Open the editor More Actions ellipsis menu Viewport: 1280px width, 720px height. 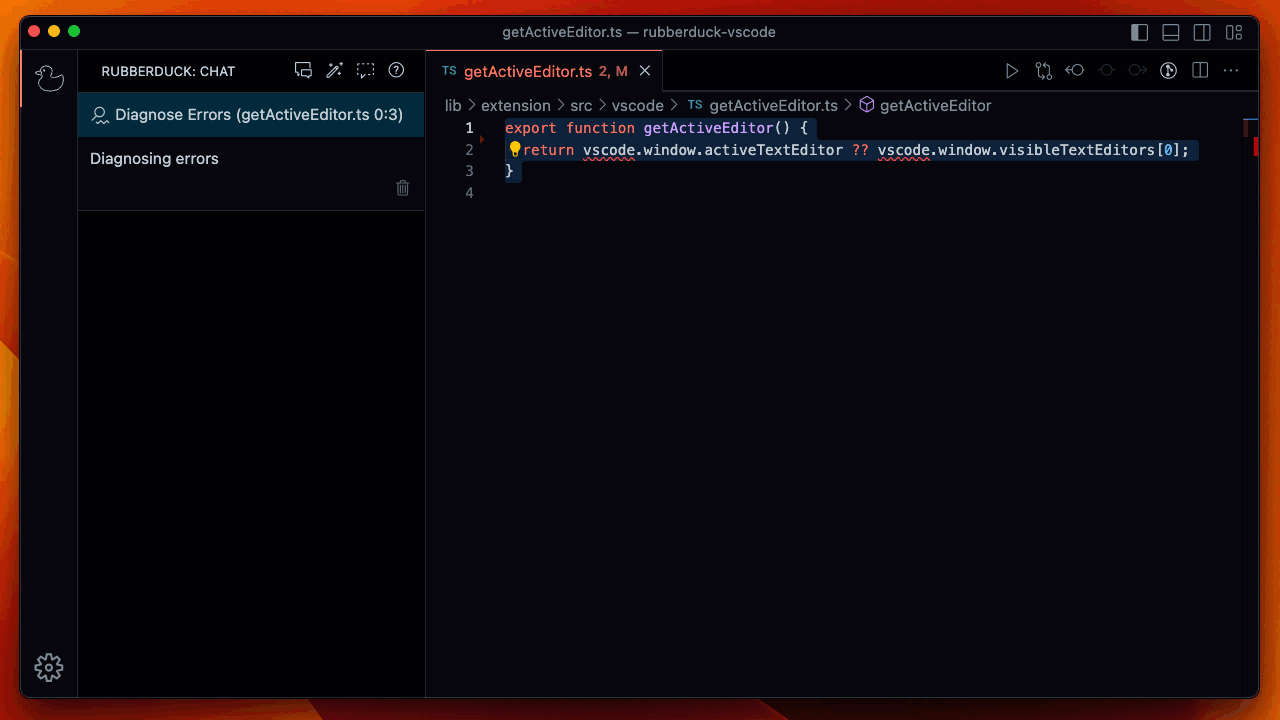[1231, 71]
